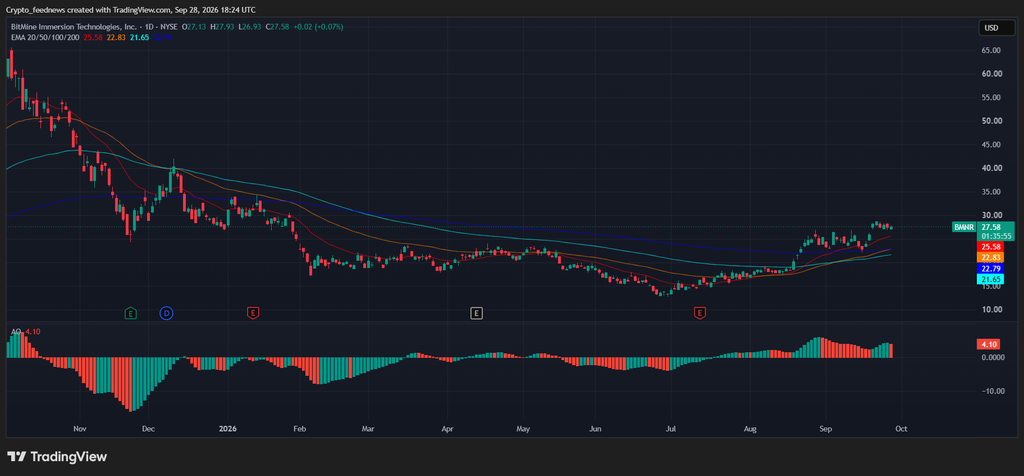Open the red earnings E marker near February

(x=253, y=314)
